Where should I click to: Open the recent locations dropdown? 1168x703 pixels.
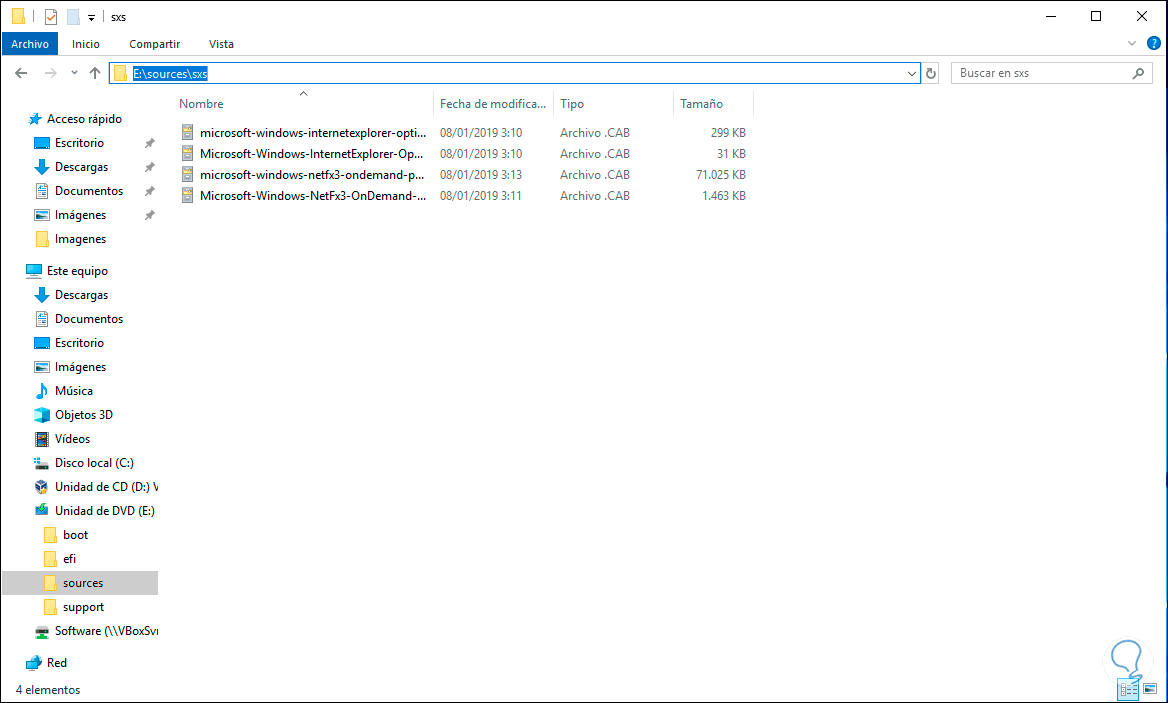click(x=74, y=73)
